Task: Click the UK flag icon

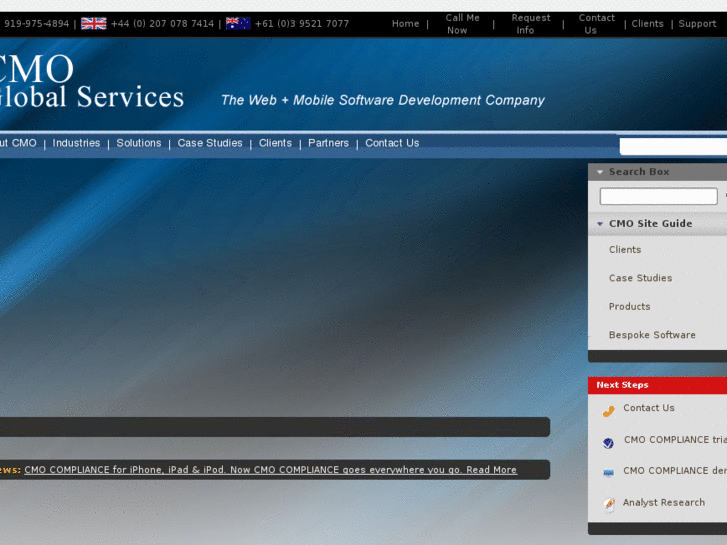Action: 94,24
